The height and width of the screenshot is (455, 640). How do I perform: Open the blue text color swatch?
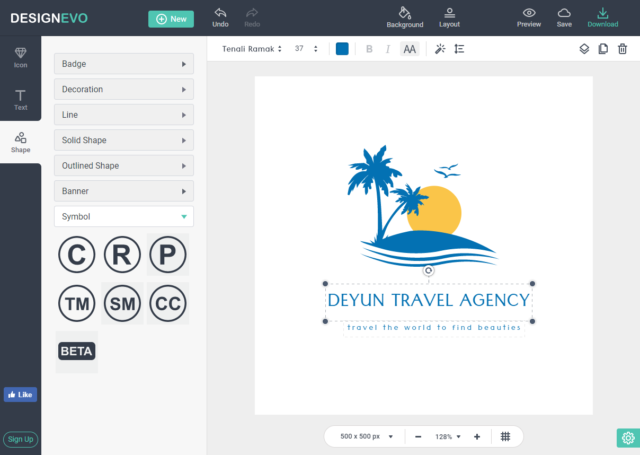click(342, 49)
